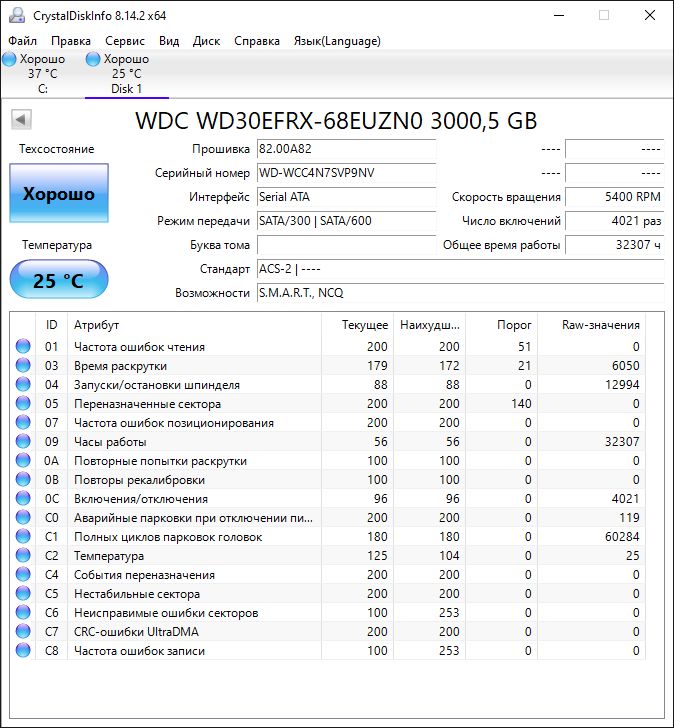Screen dimensions: 674x728
Task: Click the 25 °C temperature button
Action: pos(59,280)
